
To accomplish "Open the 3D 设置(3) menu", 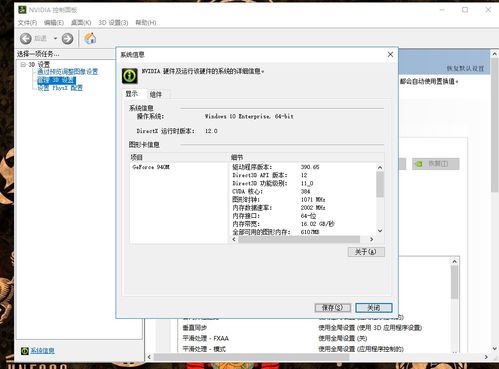I will 113,23.
